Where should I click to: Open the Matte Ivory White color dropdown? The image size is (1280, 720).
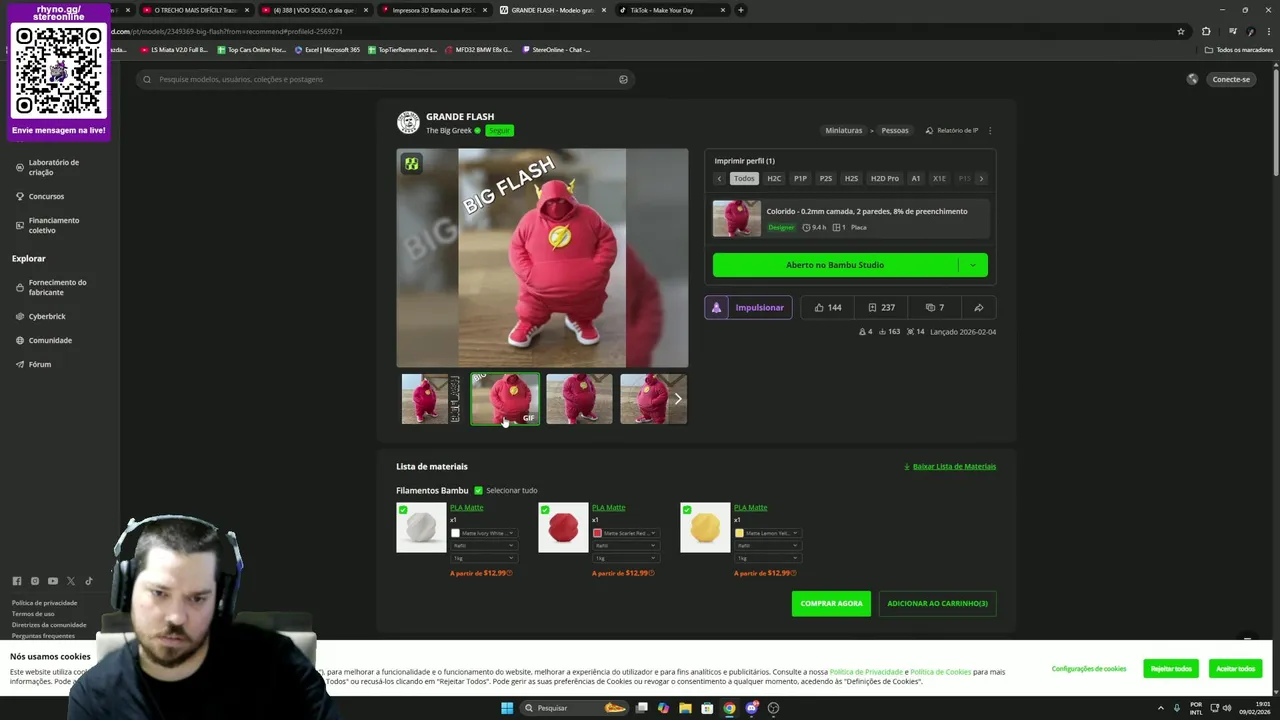484,533
